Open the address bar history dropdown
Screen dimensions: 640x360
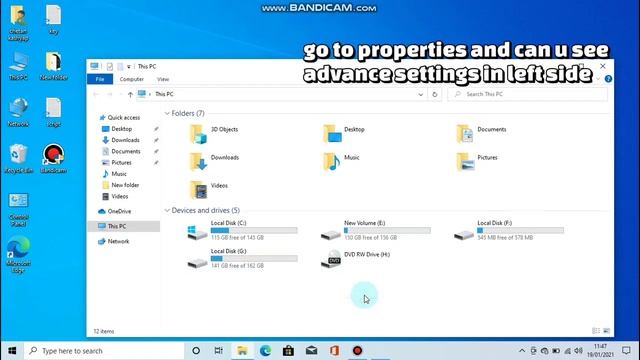(420, 94)
